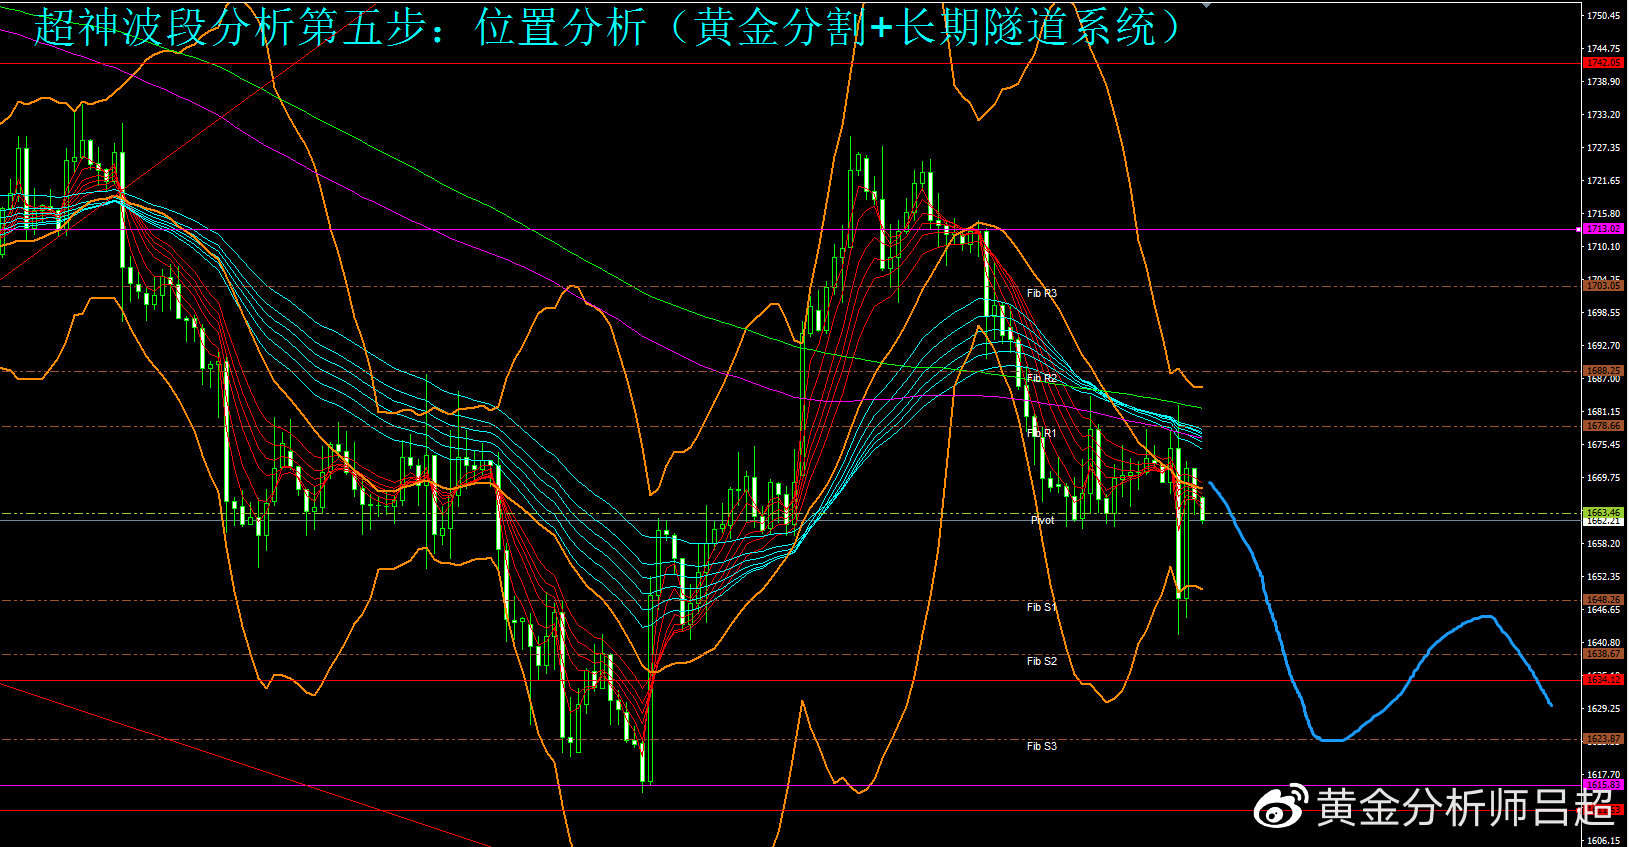Click the 1652.35 price axis value
1629x847 pixels.
[x=1603, y=577]
